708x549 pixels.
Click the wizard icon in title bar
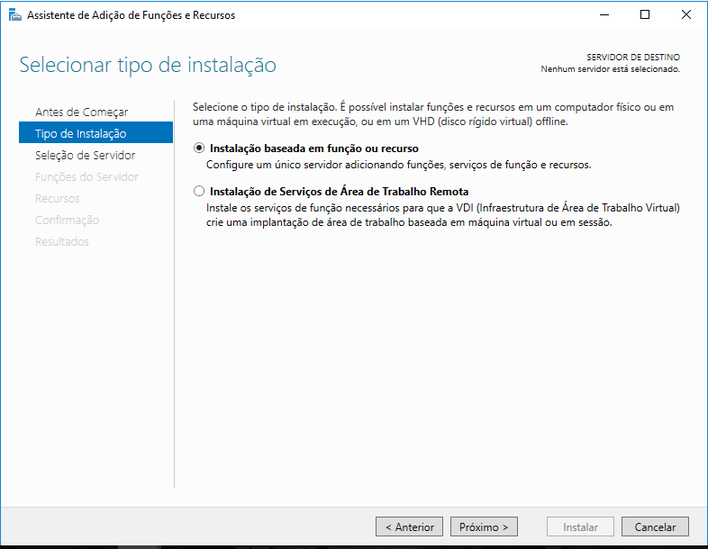coord(15,15)
